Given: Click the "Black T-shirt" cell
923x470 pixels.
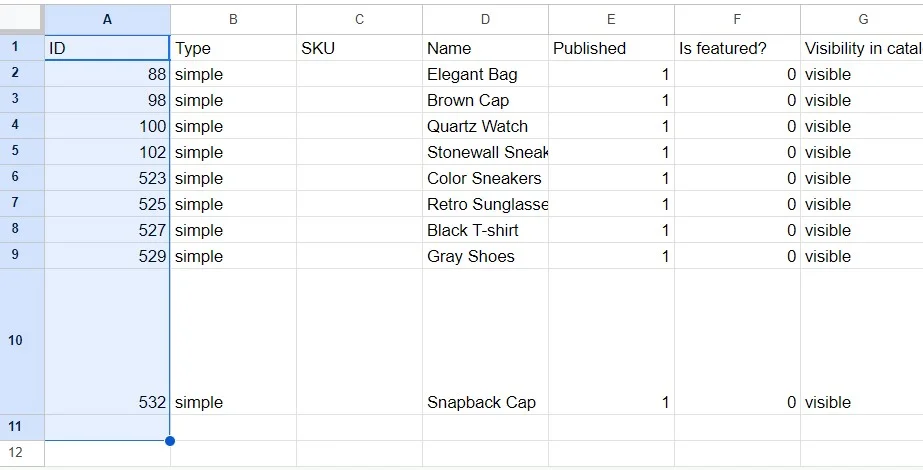Looking at the screenshot, I should click(x=485, y=230).
